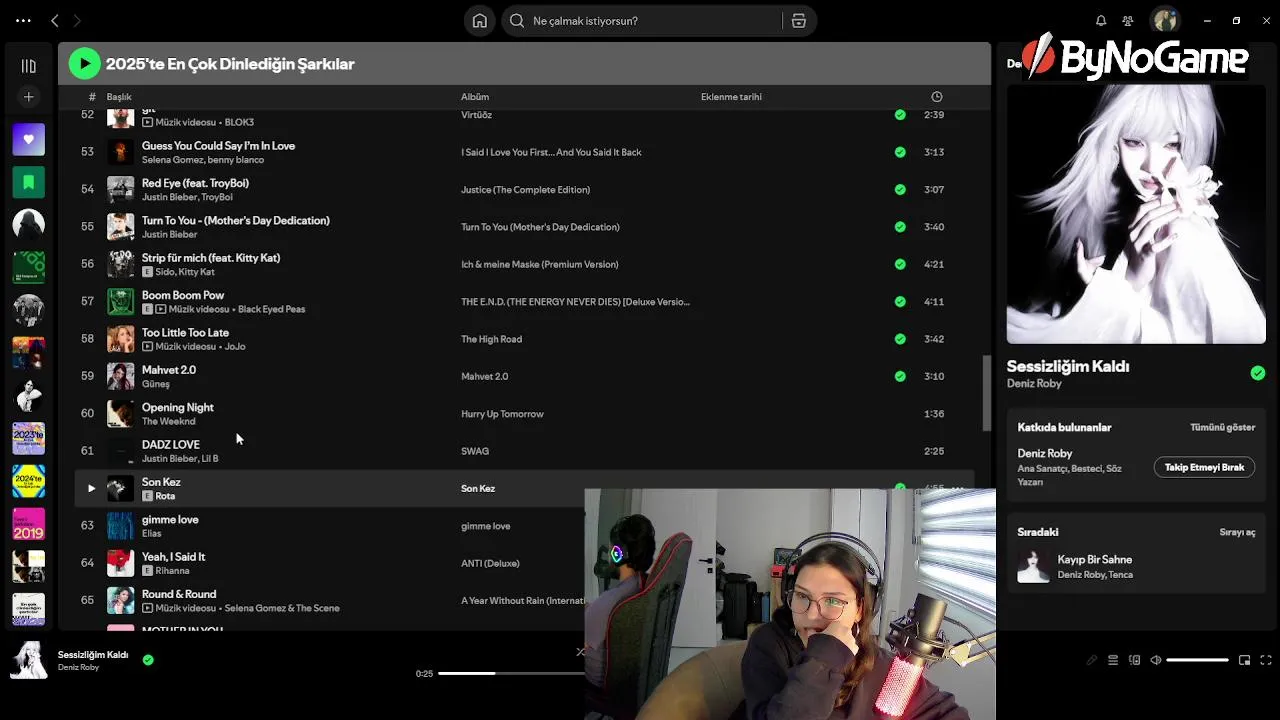
Task: Toggle saved checkmark for Red Eye
Action: pyautogui.click(x=900, y=189)
